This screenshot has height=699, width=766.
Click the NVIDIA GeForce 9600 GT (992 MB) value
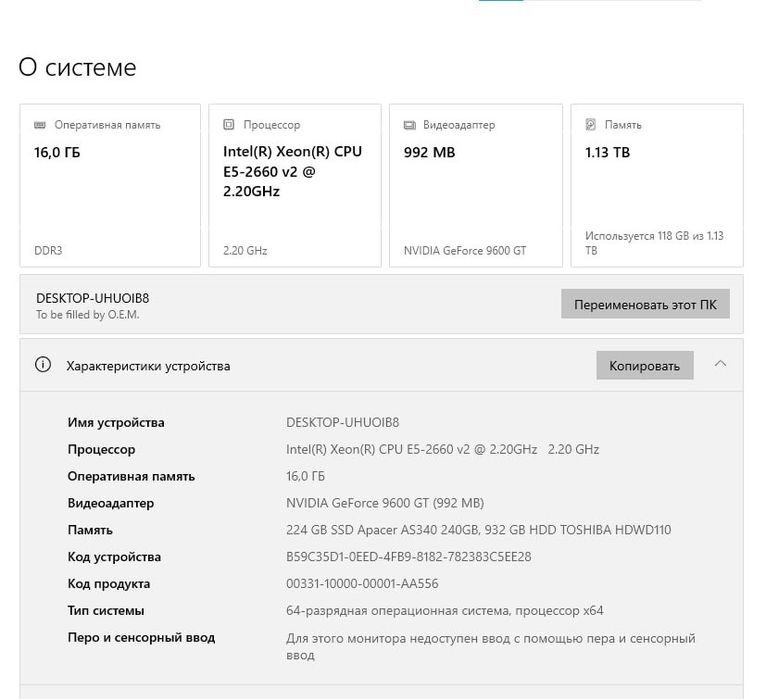point(385,503)
